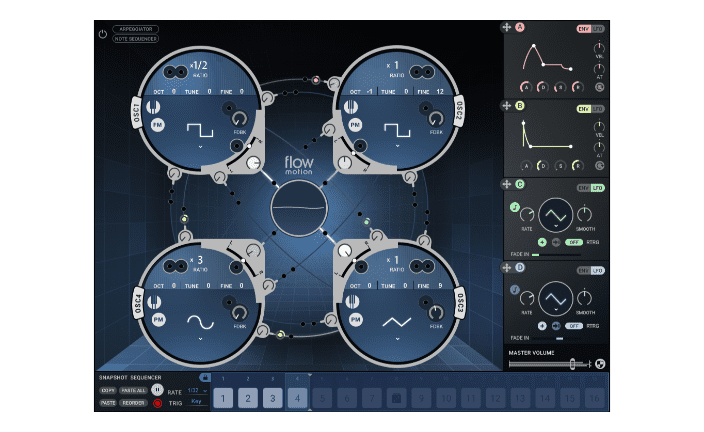This screenshot has width=704, height=432.
Task: Toggle tempo sync note icon on LFO C
Action: (515, 207)
